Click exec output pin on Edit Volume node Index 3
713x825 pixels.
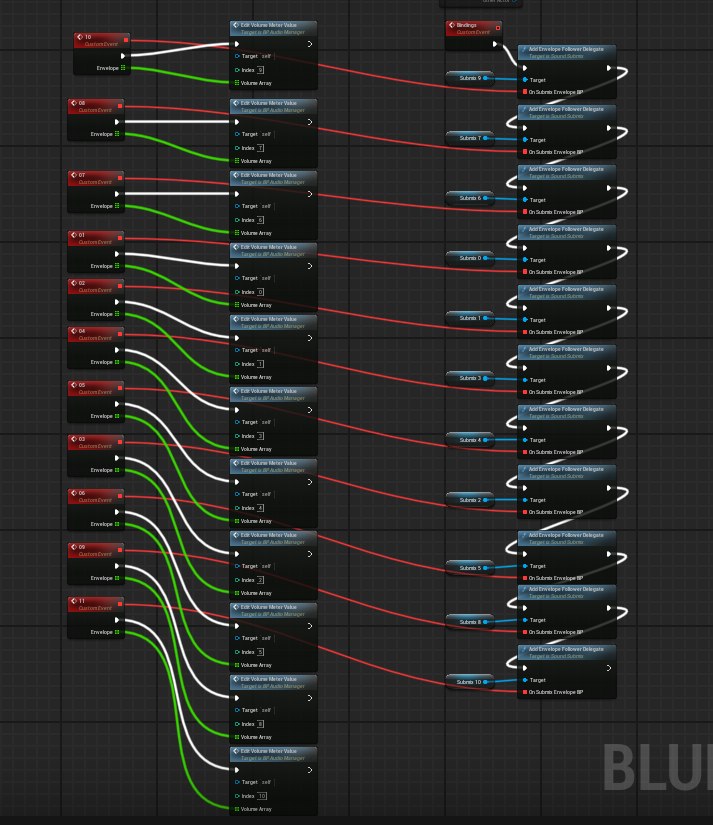point(310,410)
